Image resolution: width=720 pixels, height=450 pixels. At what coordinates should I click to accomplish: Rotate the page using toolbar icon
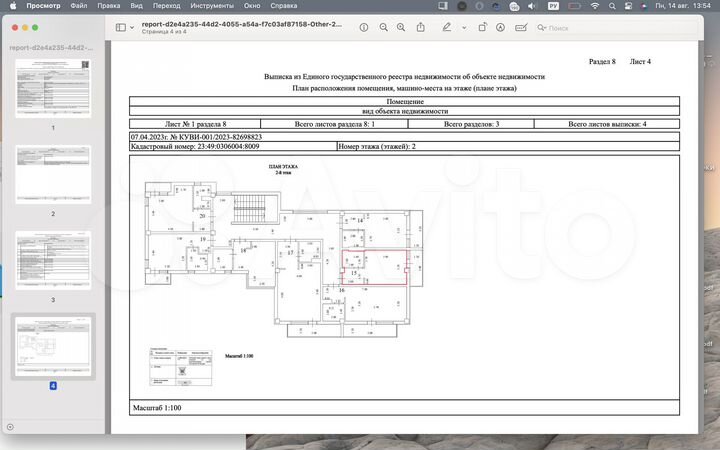(480, 27)
